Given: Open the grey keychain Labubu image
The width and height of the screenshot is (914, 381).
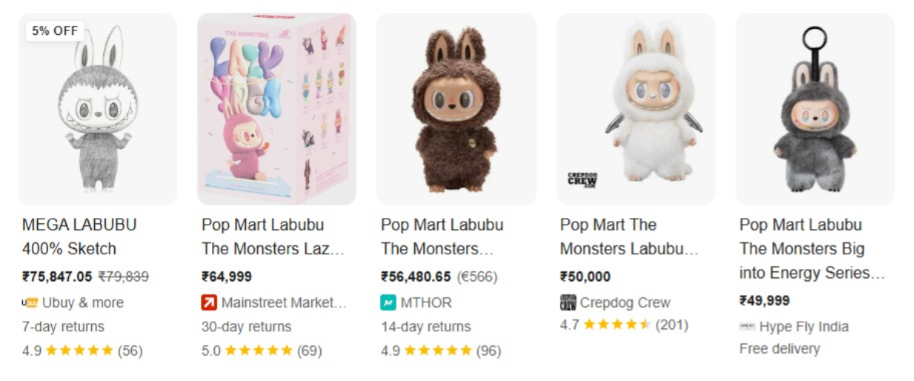Looking at the screenshot, I should (815, 109).
